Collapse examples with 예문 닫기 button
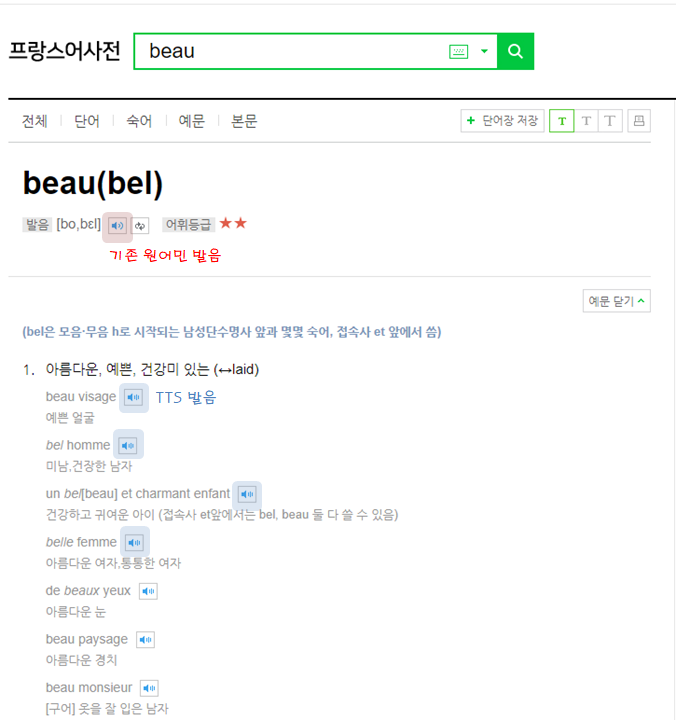The height and width of the screenshot is (720, 676). coord(617,301)
